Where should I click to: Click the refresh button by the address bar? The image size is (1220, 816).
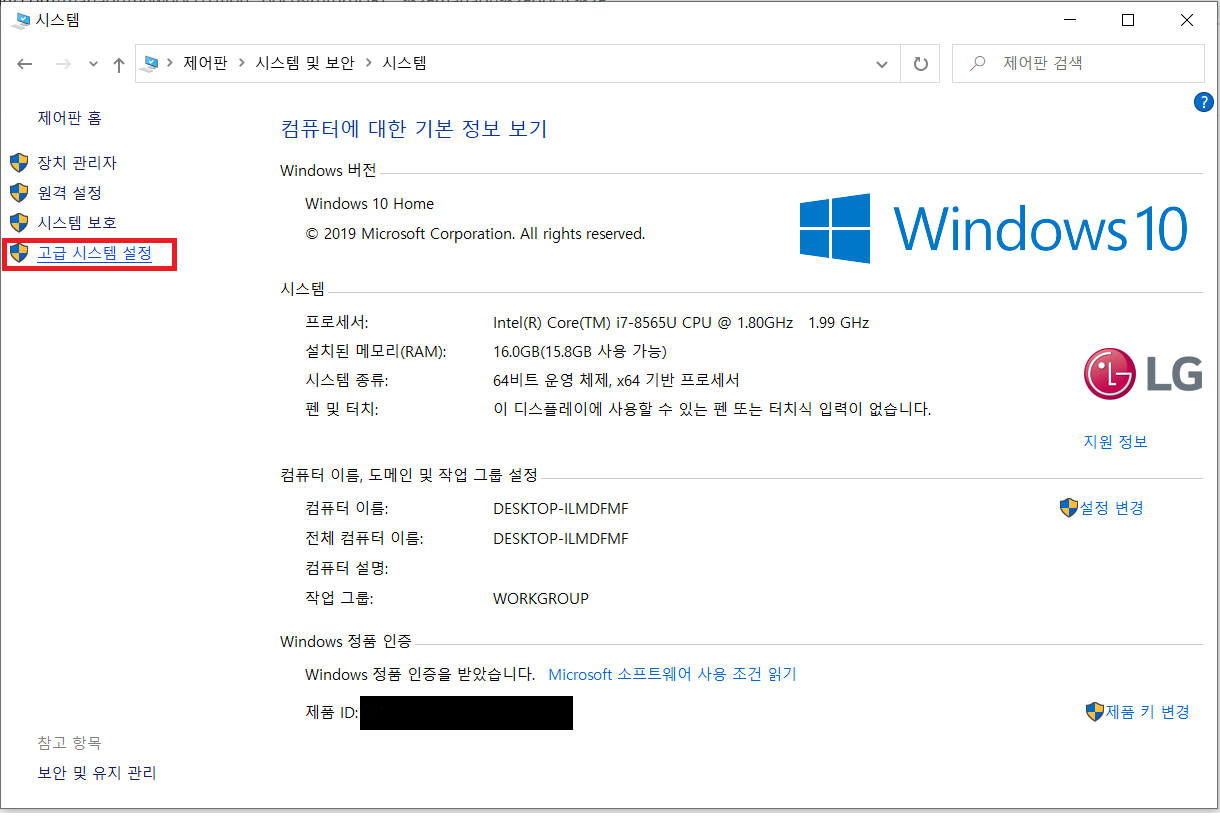920,64
